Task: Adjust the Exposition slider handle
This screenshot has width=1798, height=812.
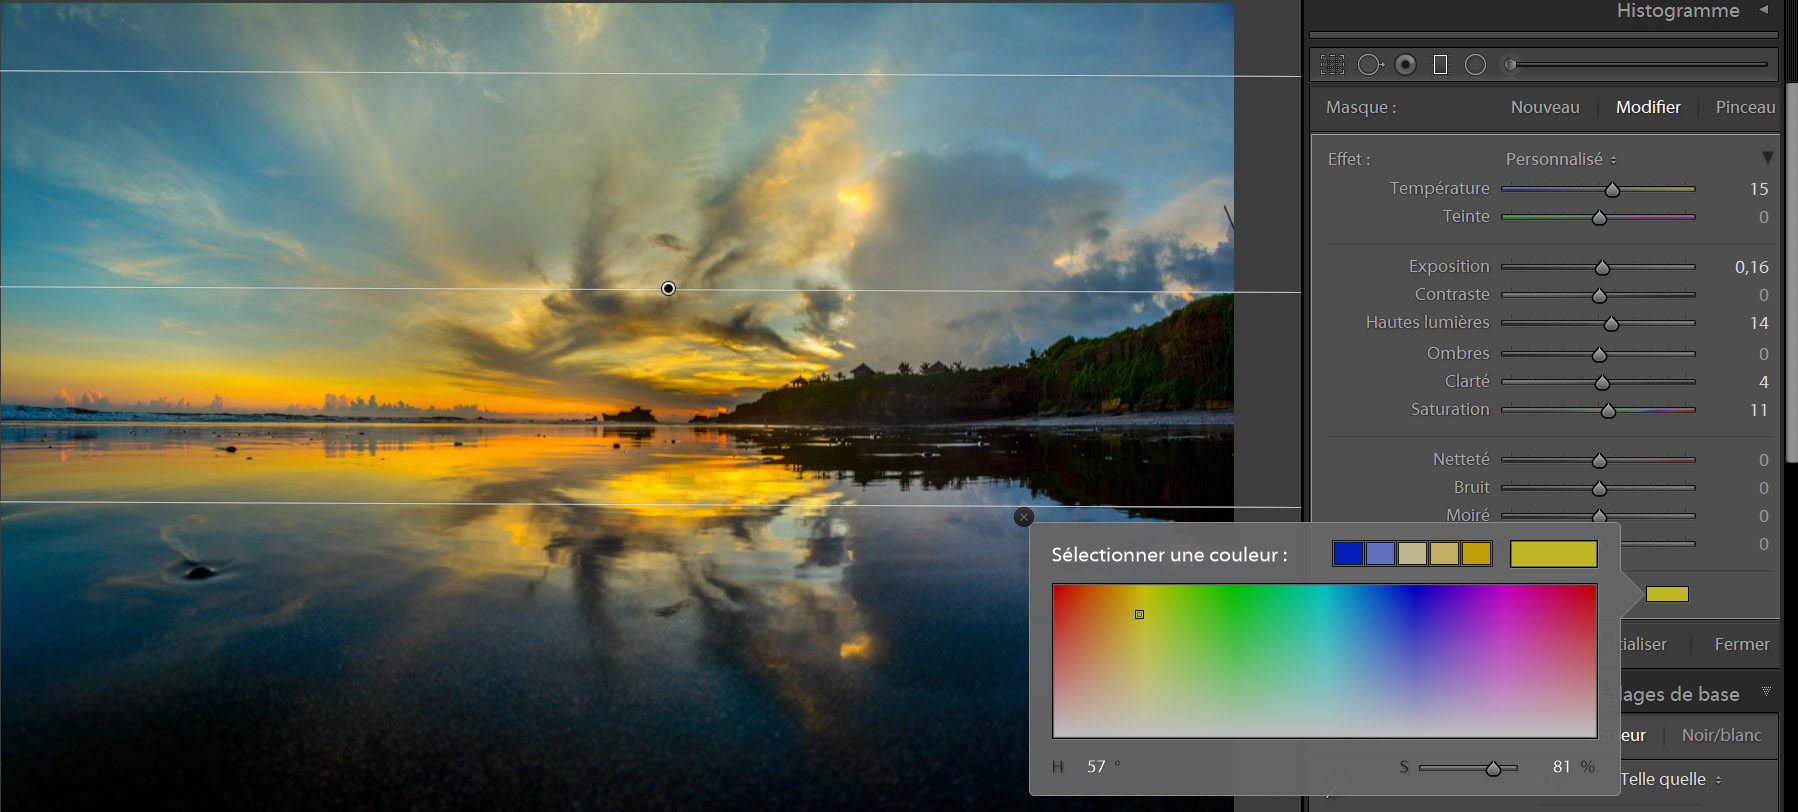Action: pyautogui.click(x=1602, y=267)
